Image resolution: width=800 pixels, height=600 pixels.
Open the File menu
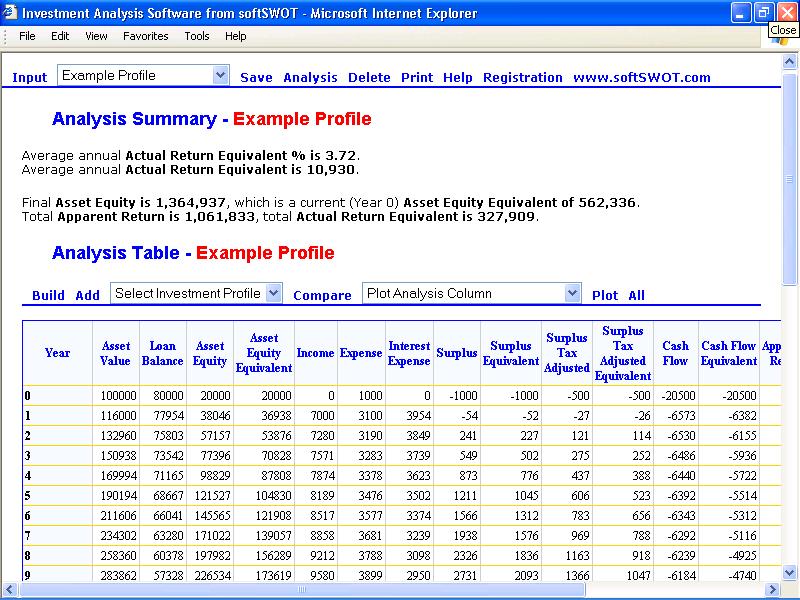tap(26, 36)
